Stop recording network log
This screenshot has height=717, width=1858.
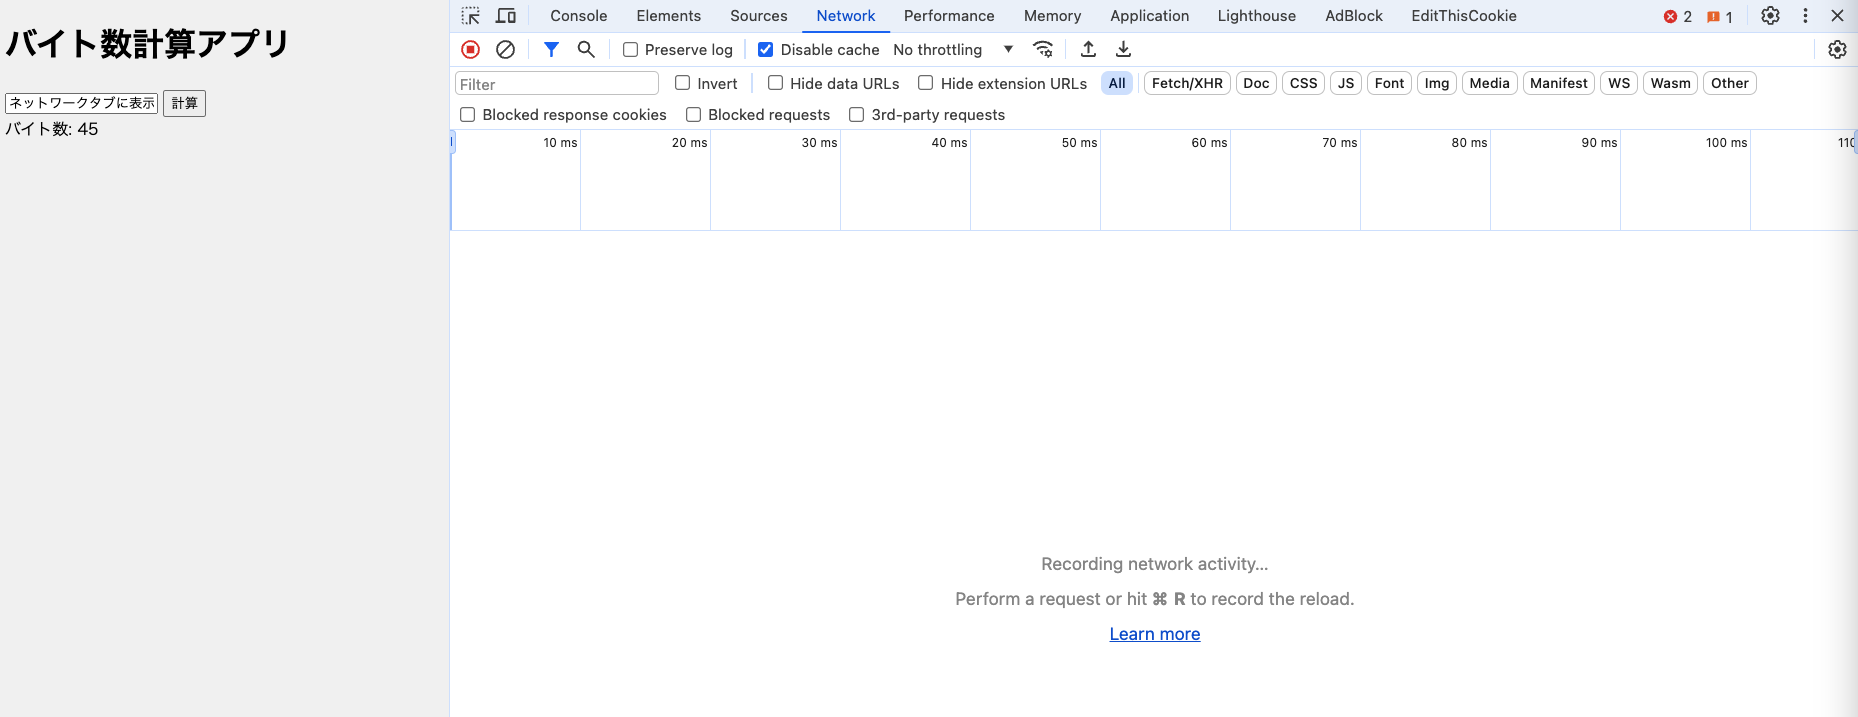(x=470, y=49)
